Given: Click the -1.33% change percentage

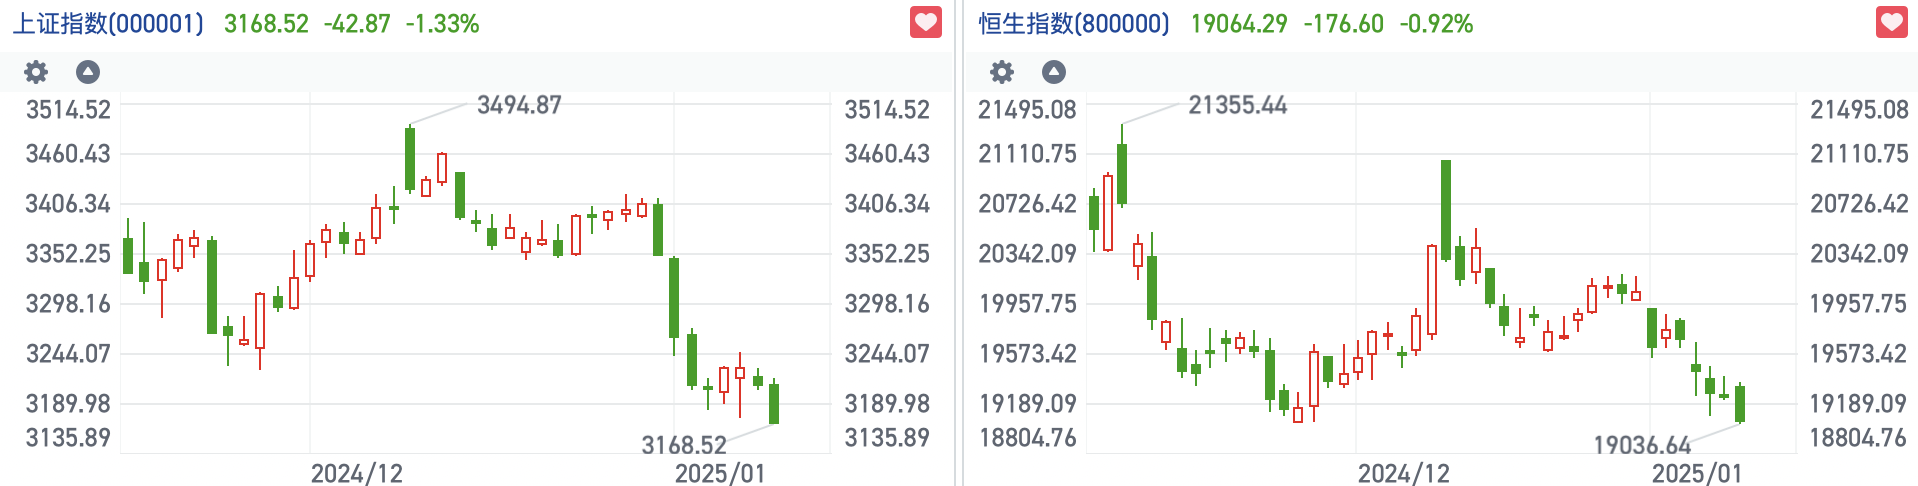Looking at the screenshot, I should 442,24.
